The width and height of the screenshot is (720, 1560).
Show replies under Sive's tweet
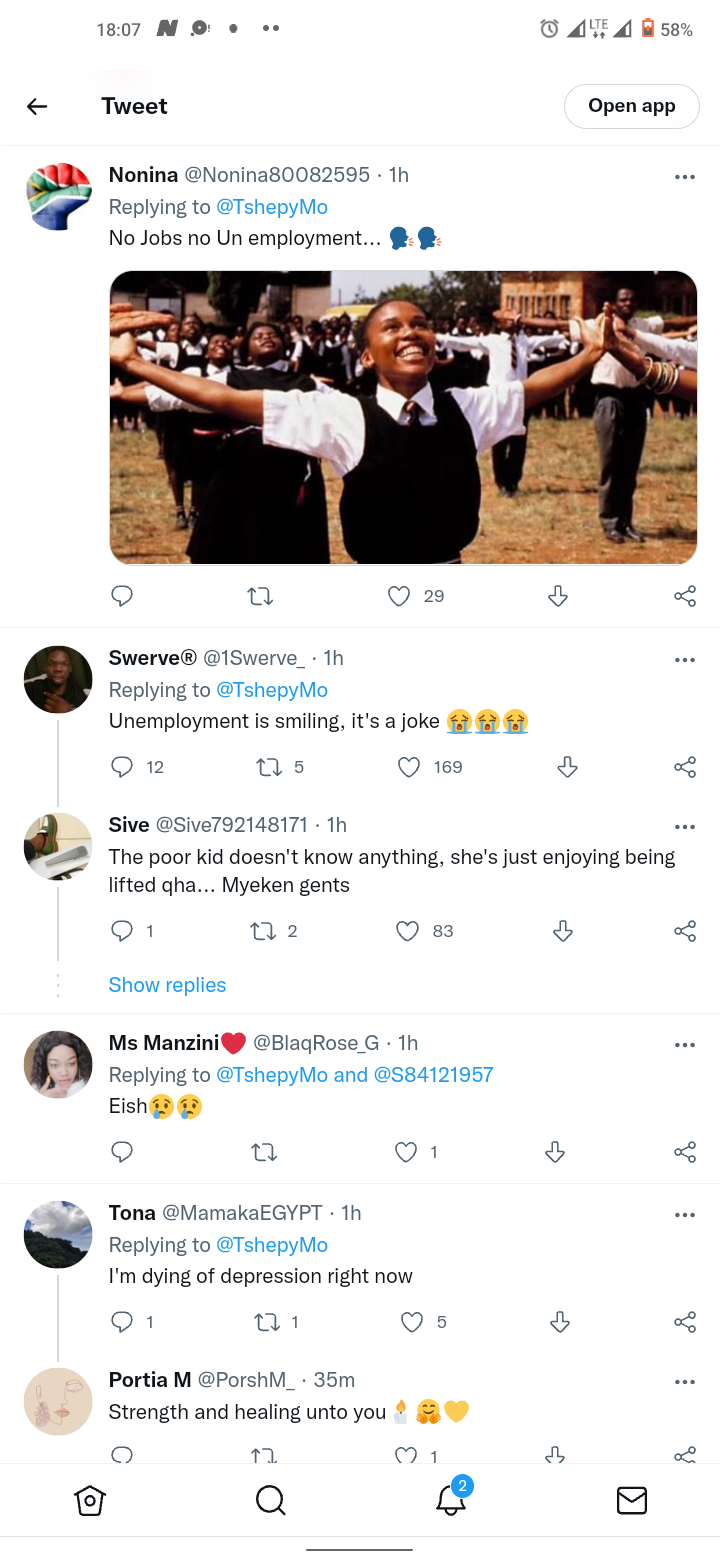point(167,985)
